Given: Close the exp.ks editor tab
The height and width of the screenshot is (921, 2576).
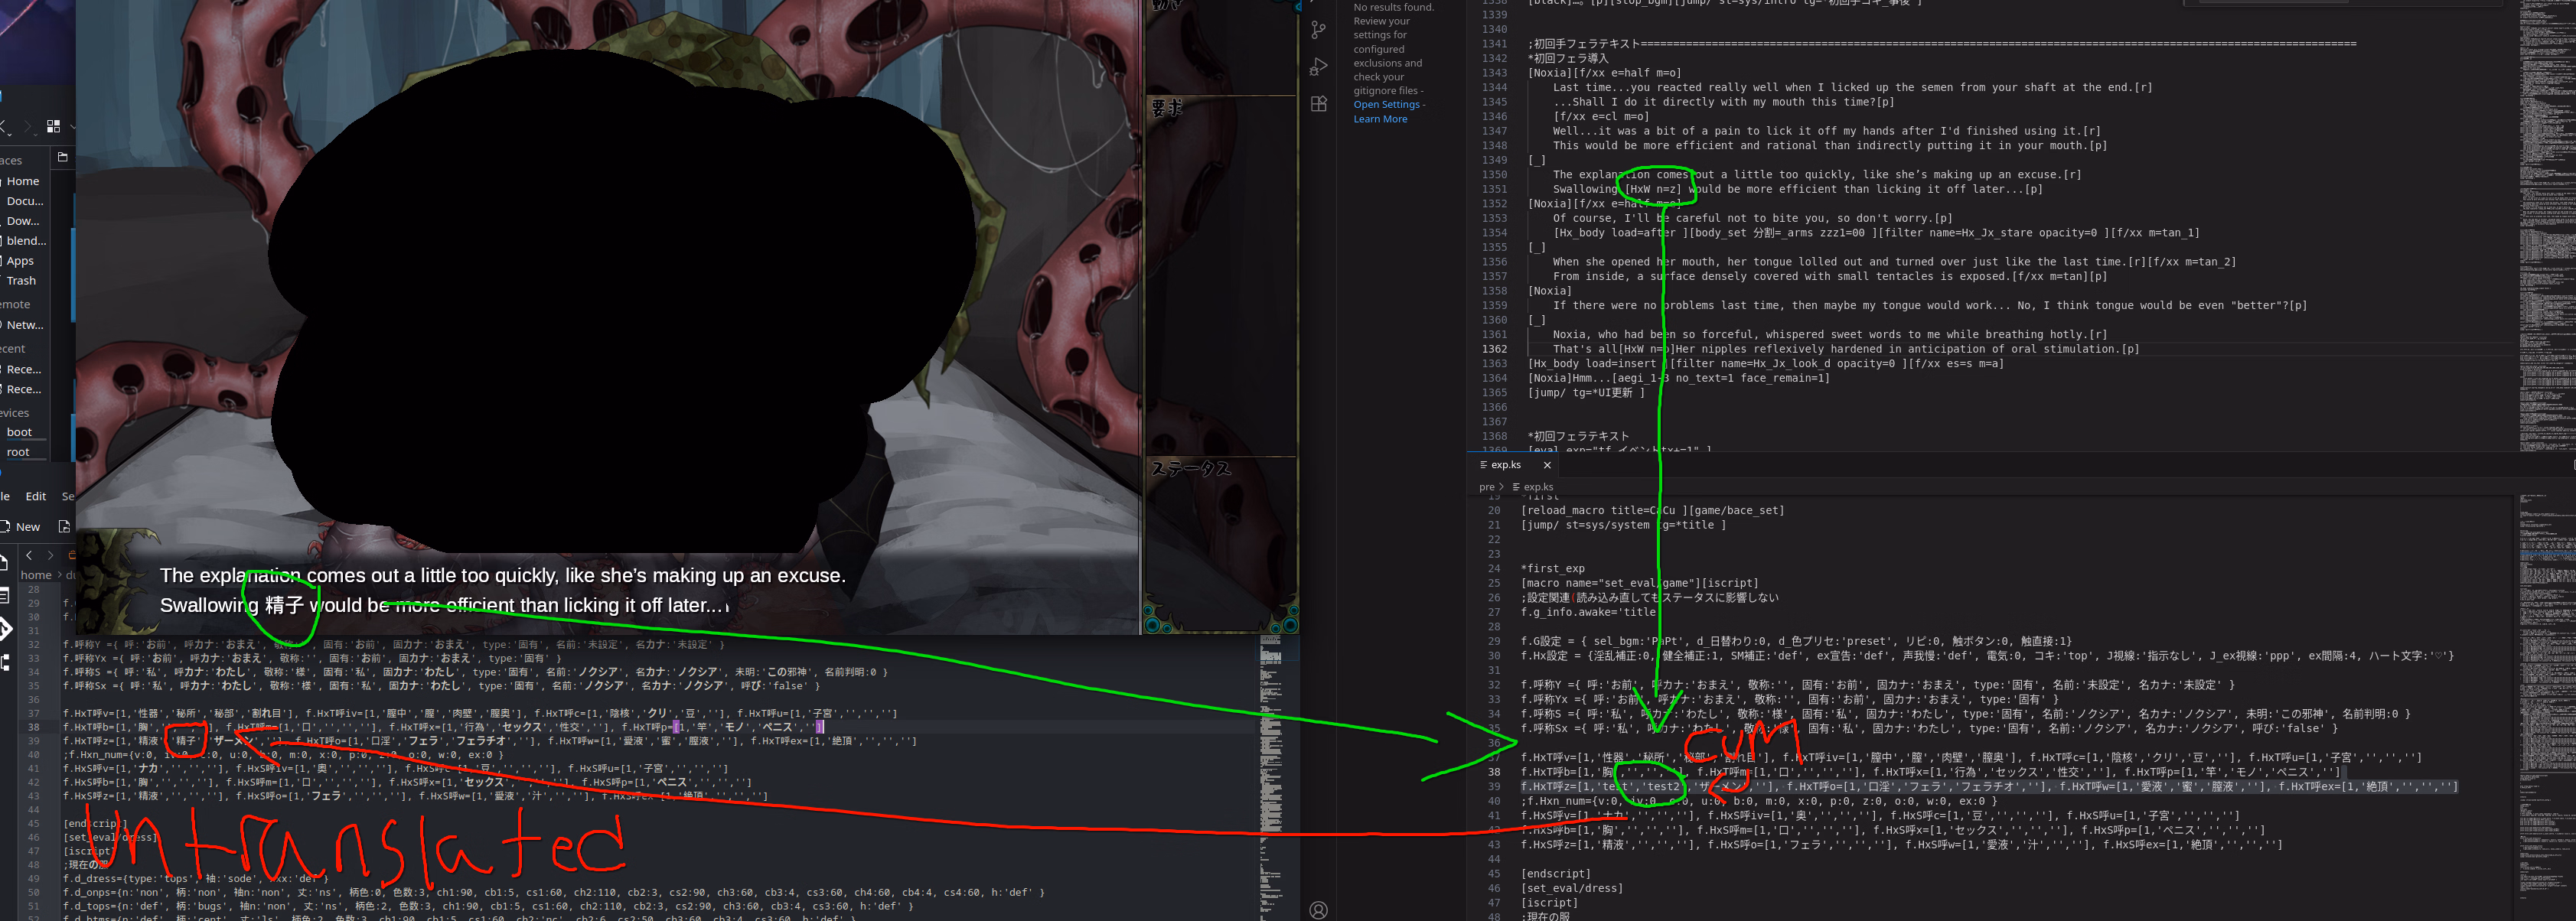Looking at the screenshot, I should (x=1547, y=465).
